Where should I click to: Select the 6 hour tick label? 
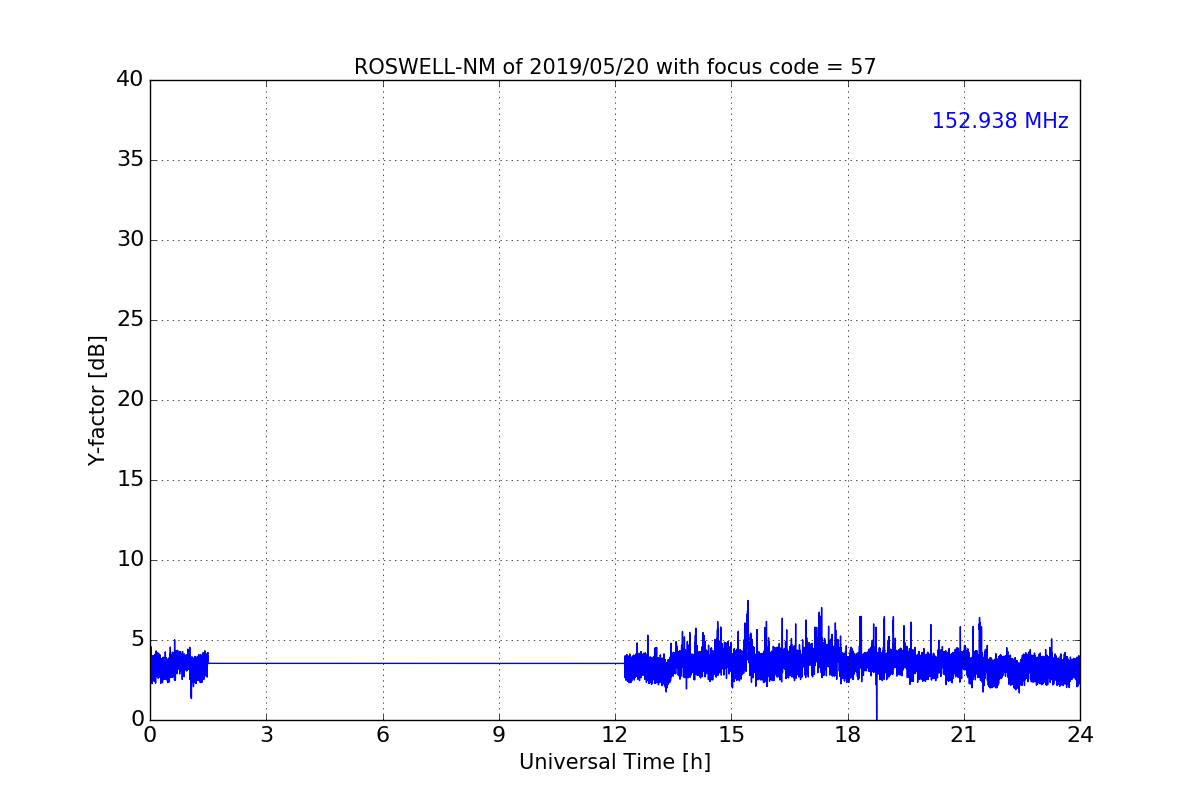(x=382, y=736)
